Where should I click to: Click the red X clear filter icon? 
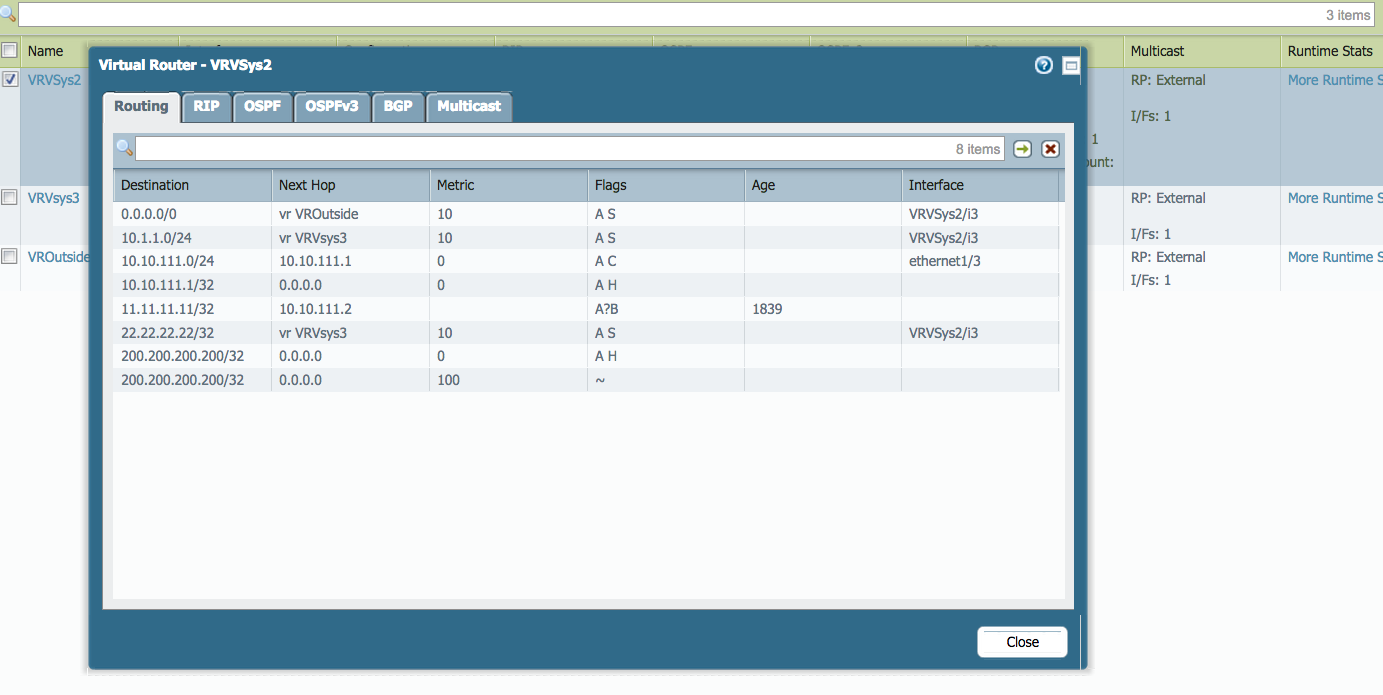tap(1050, 149)
